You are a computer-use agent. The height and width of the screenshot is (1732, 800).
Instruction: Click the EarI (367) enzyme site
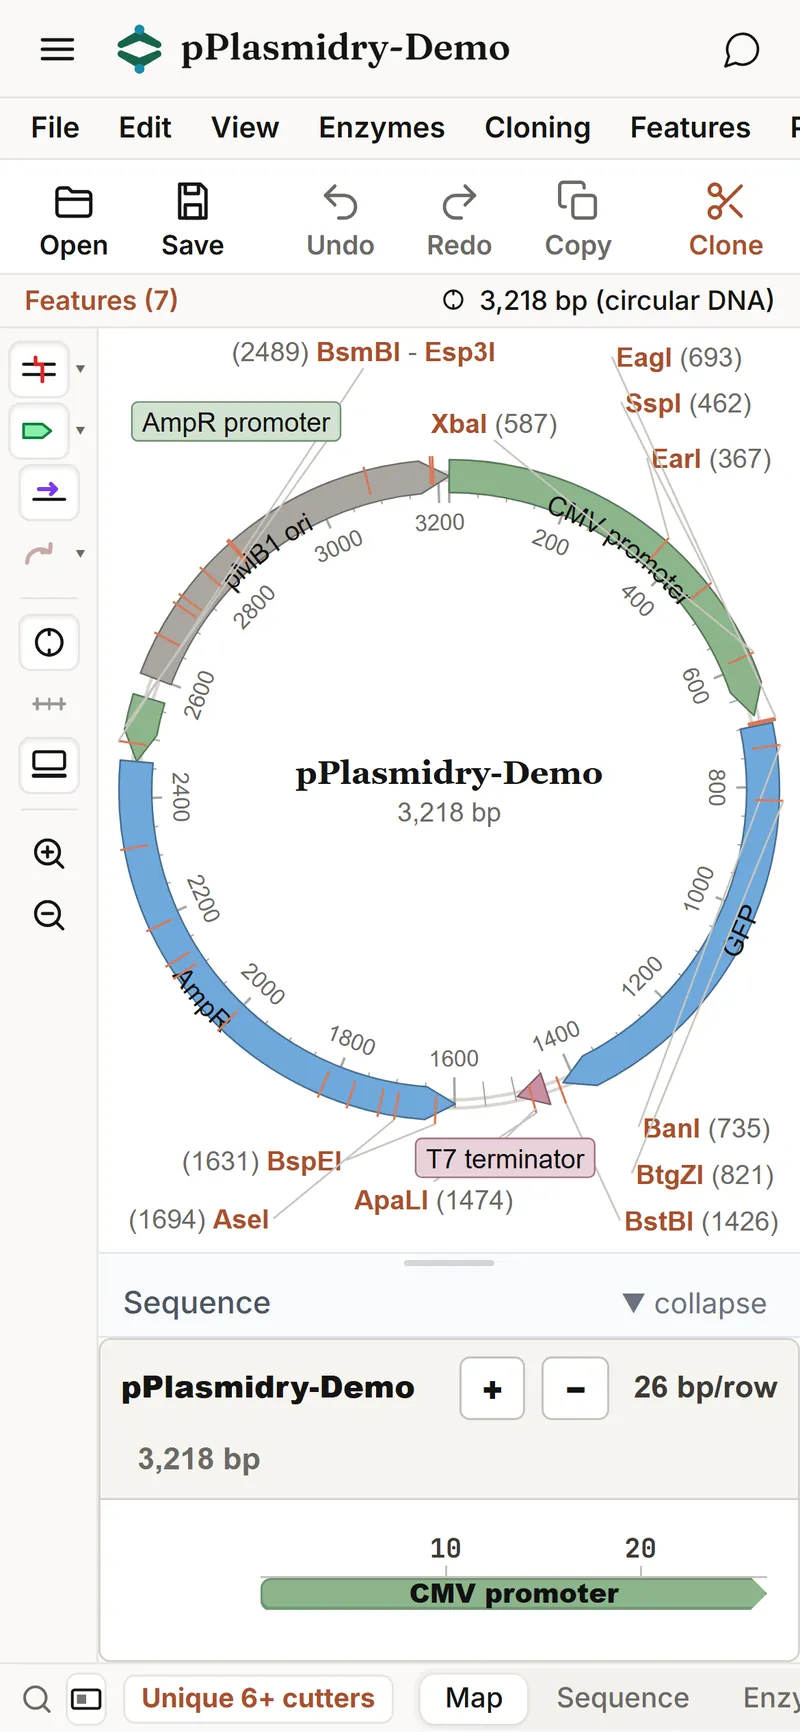point(711,459)
